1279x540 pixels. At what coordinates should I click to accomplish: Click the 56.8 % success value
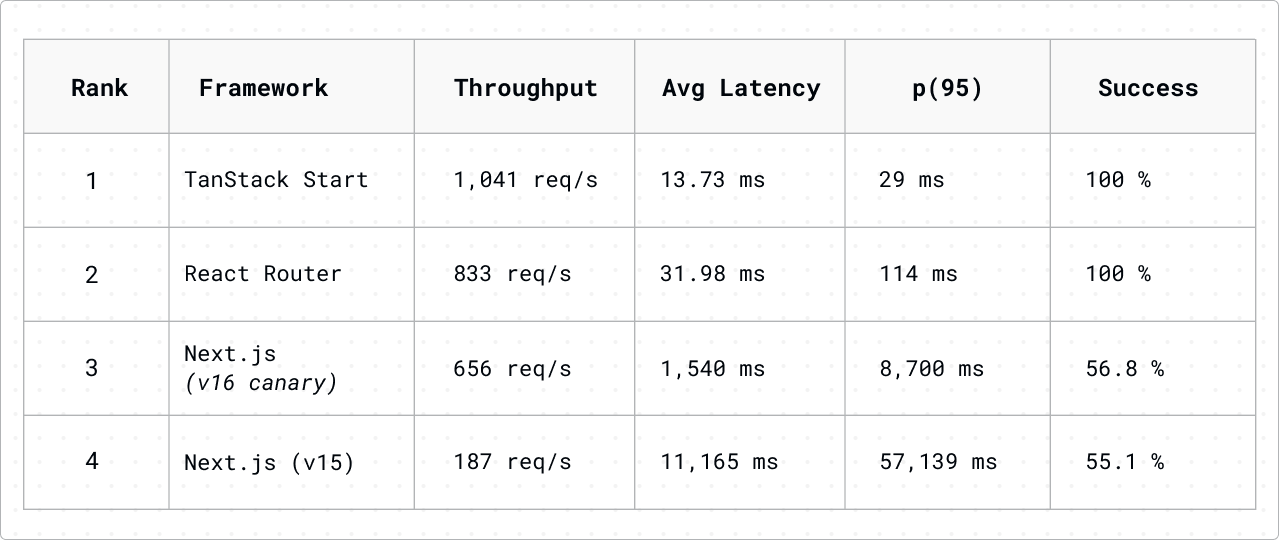click(1124, 368)
